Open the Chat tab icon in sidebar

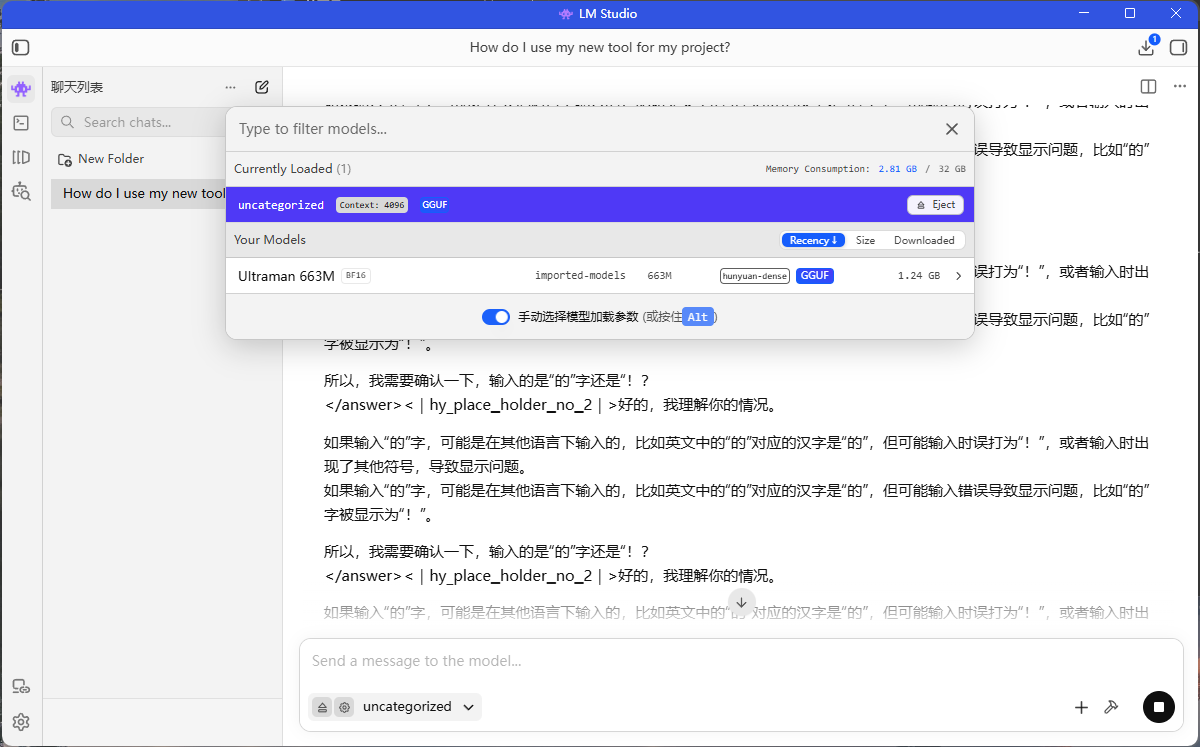click(21, 89)
